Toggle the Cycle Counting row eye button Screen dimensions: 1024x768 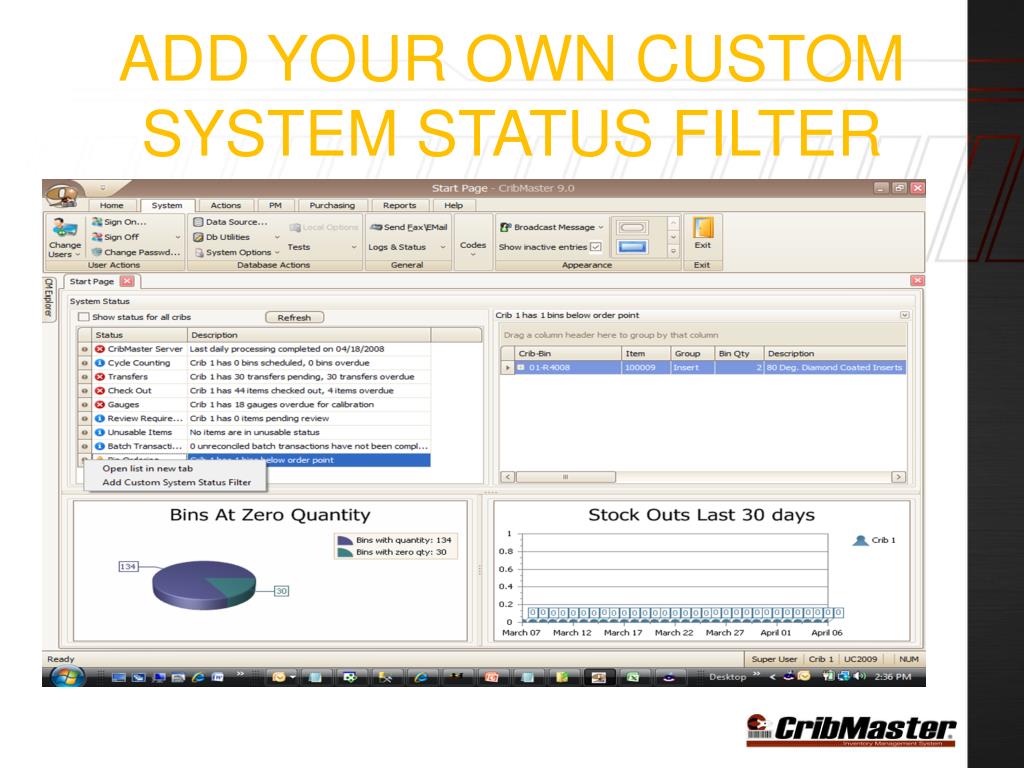[84, 363]
